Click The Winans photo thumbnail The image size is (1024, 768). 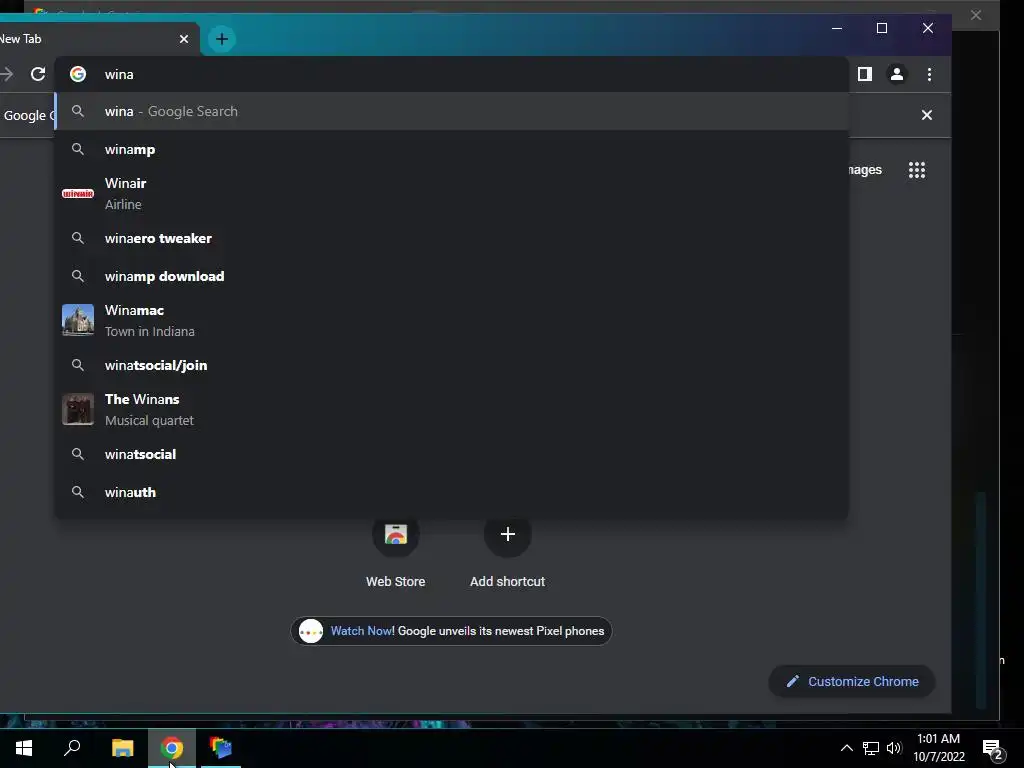(x=78, y=409)
